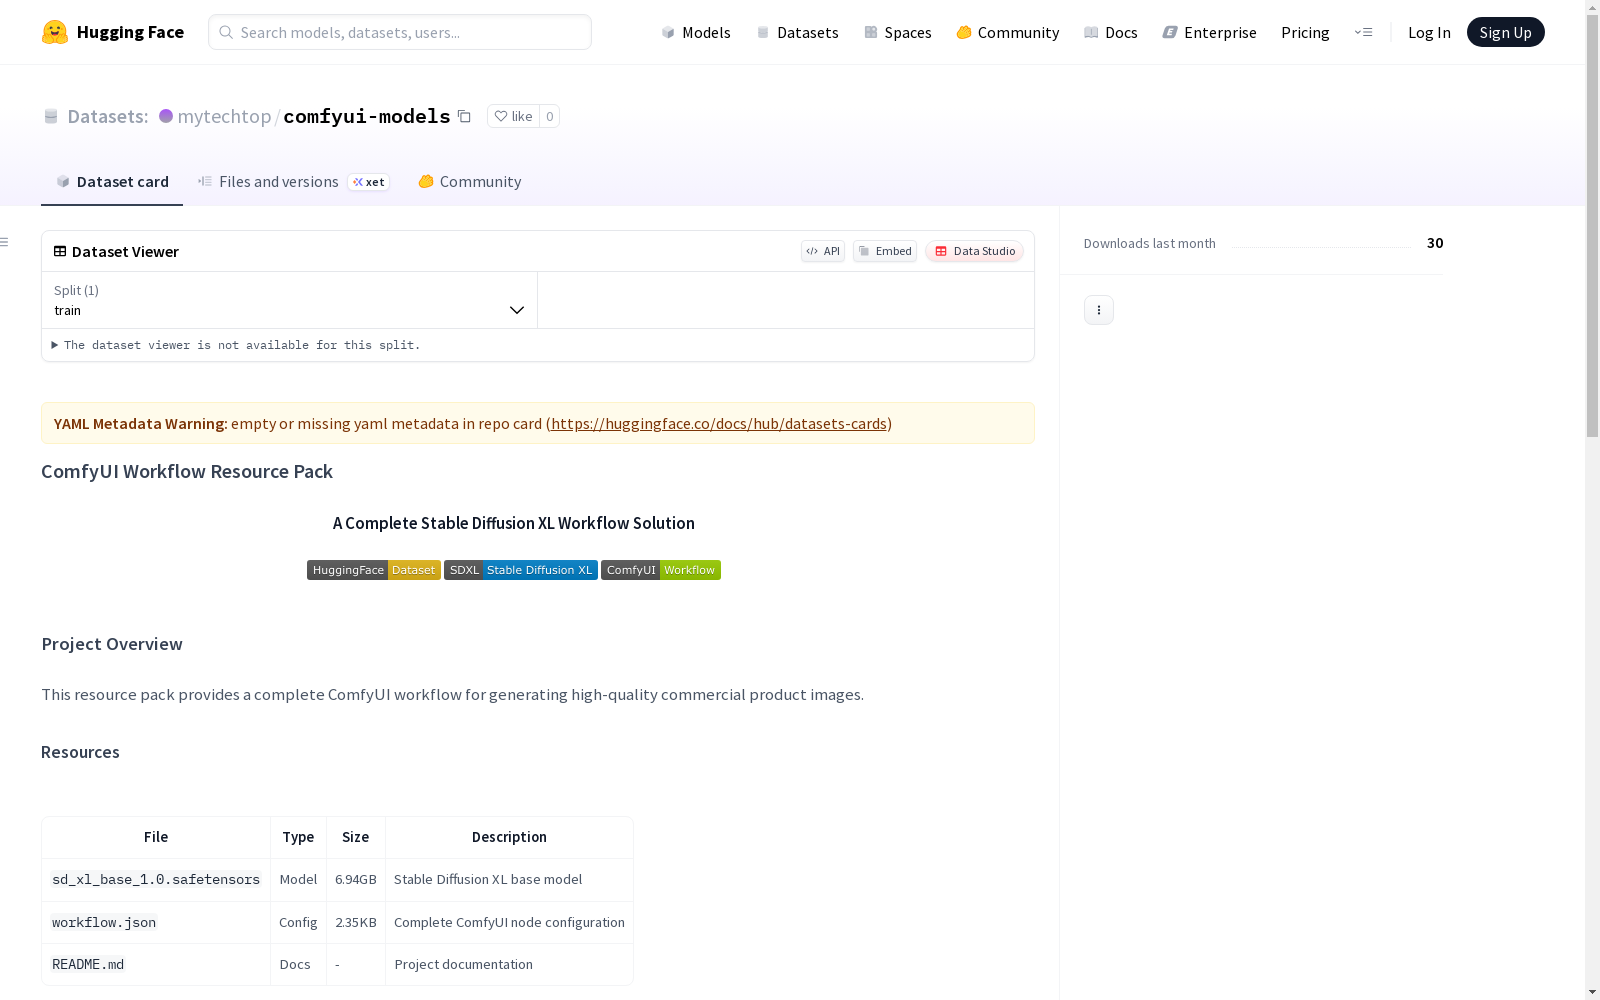Viewport: 1600px width, 1000px height.
Task: Click the API button in Dataset Viewer
Action: tap(823, 251)
